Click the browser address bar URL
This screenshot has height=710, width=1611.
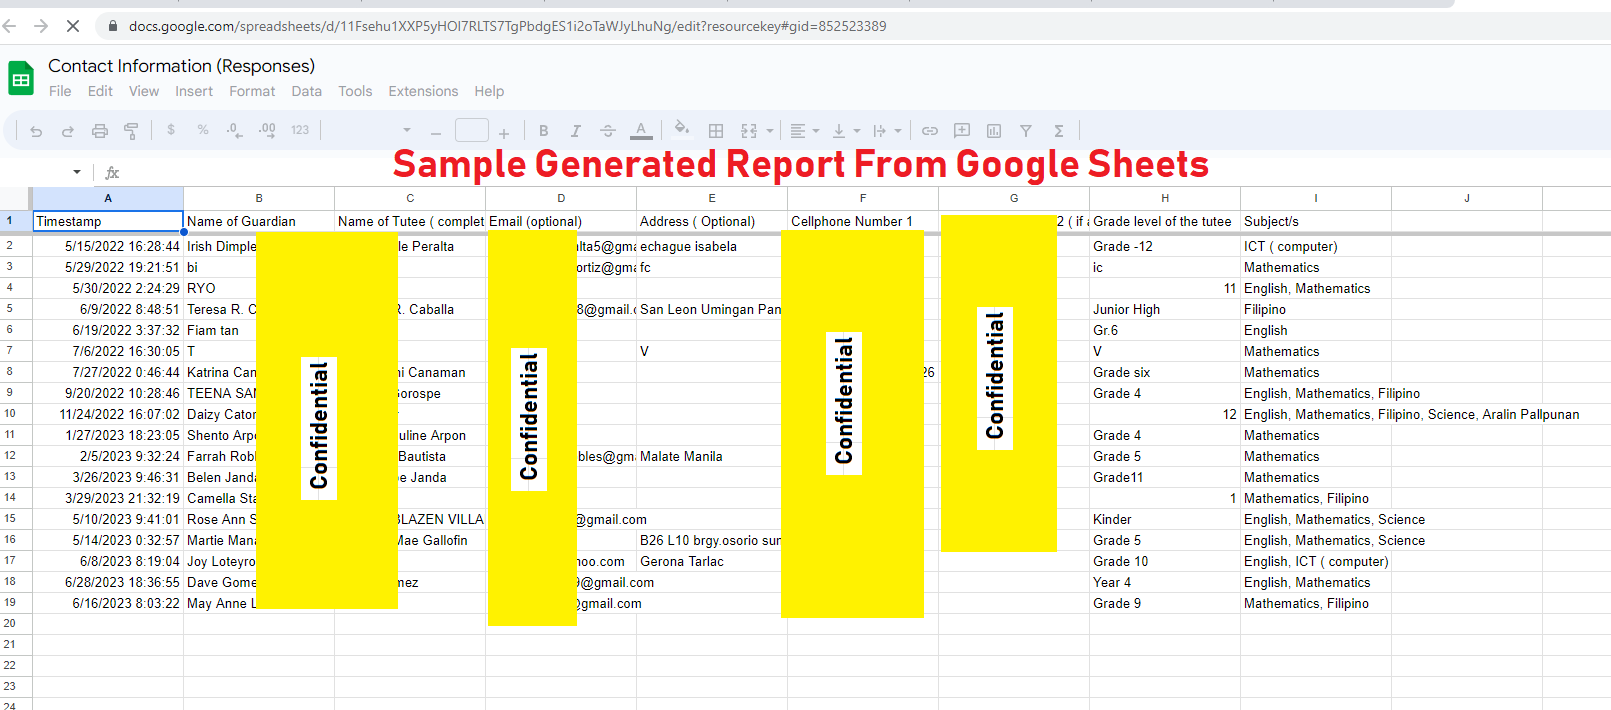[507, 26]
